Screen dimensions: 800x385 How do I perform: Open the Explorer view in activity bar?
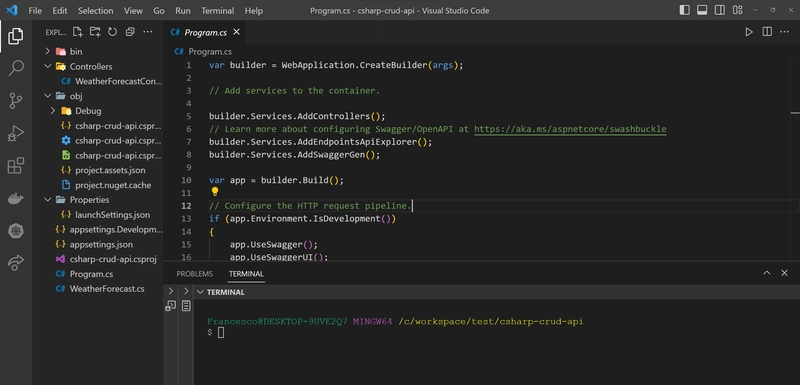(16, 36)
